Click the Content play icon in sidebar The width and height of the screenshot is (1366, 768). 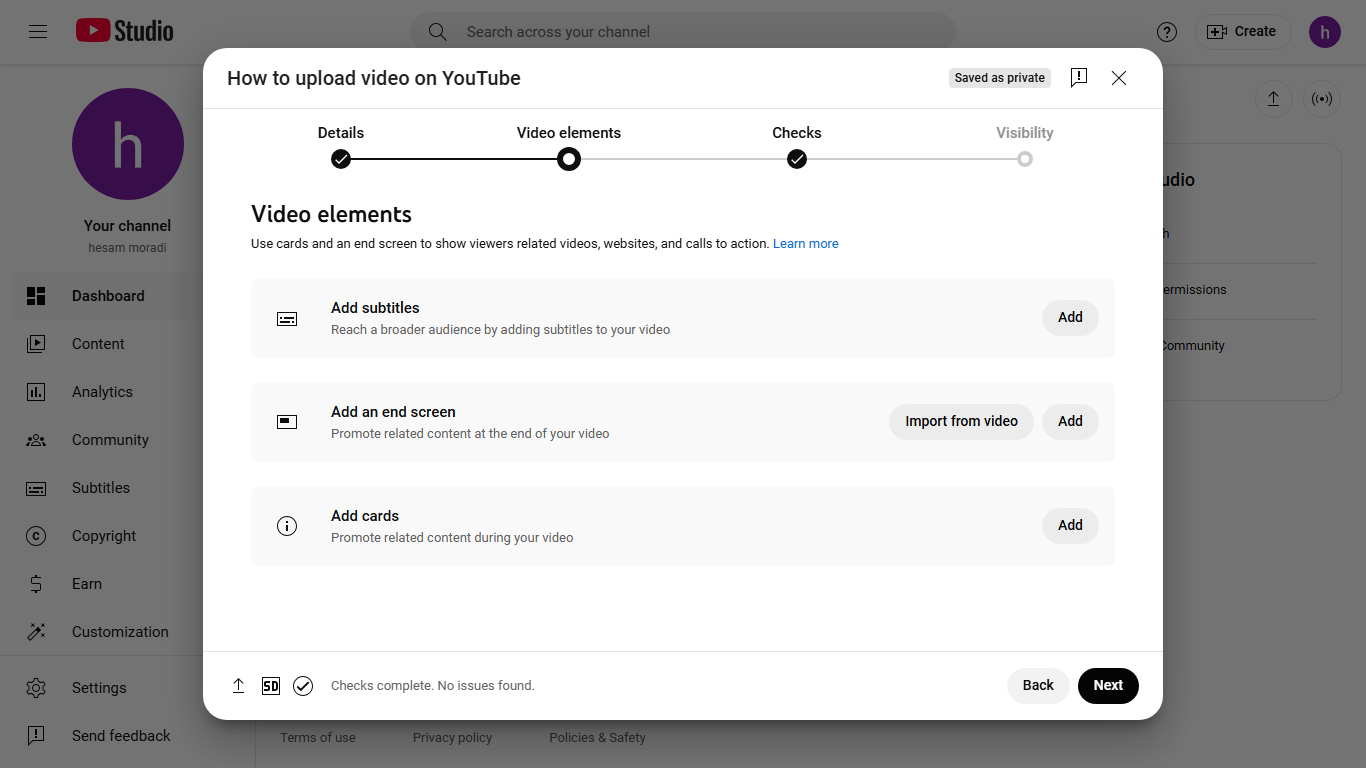36,344
